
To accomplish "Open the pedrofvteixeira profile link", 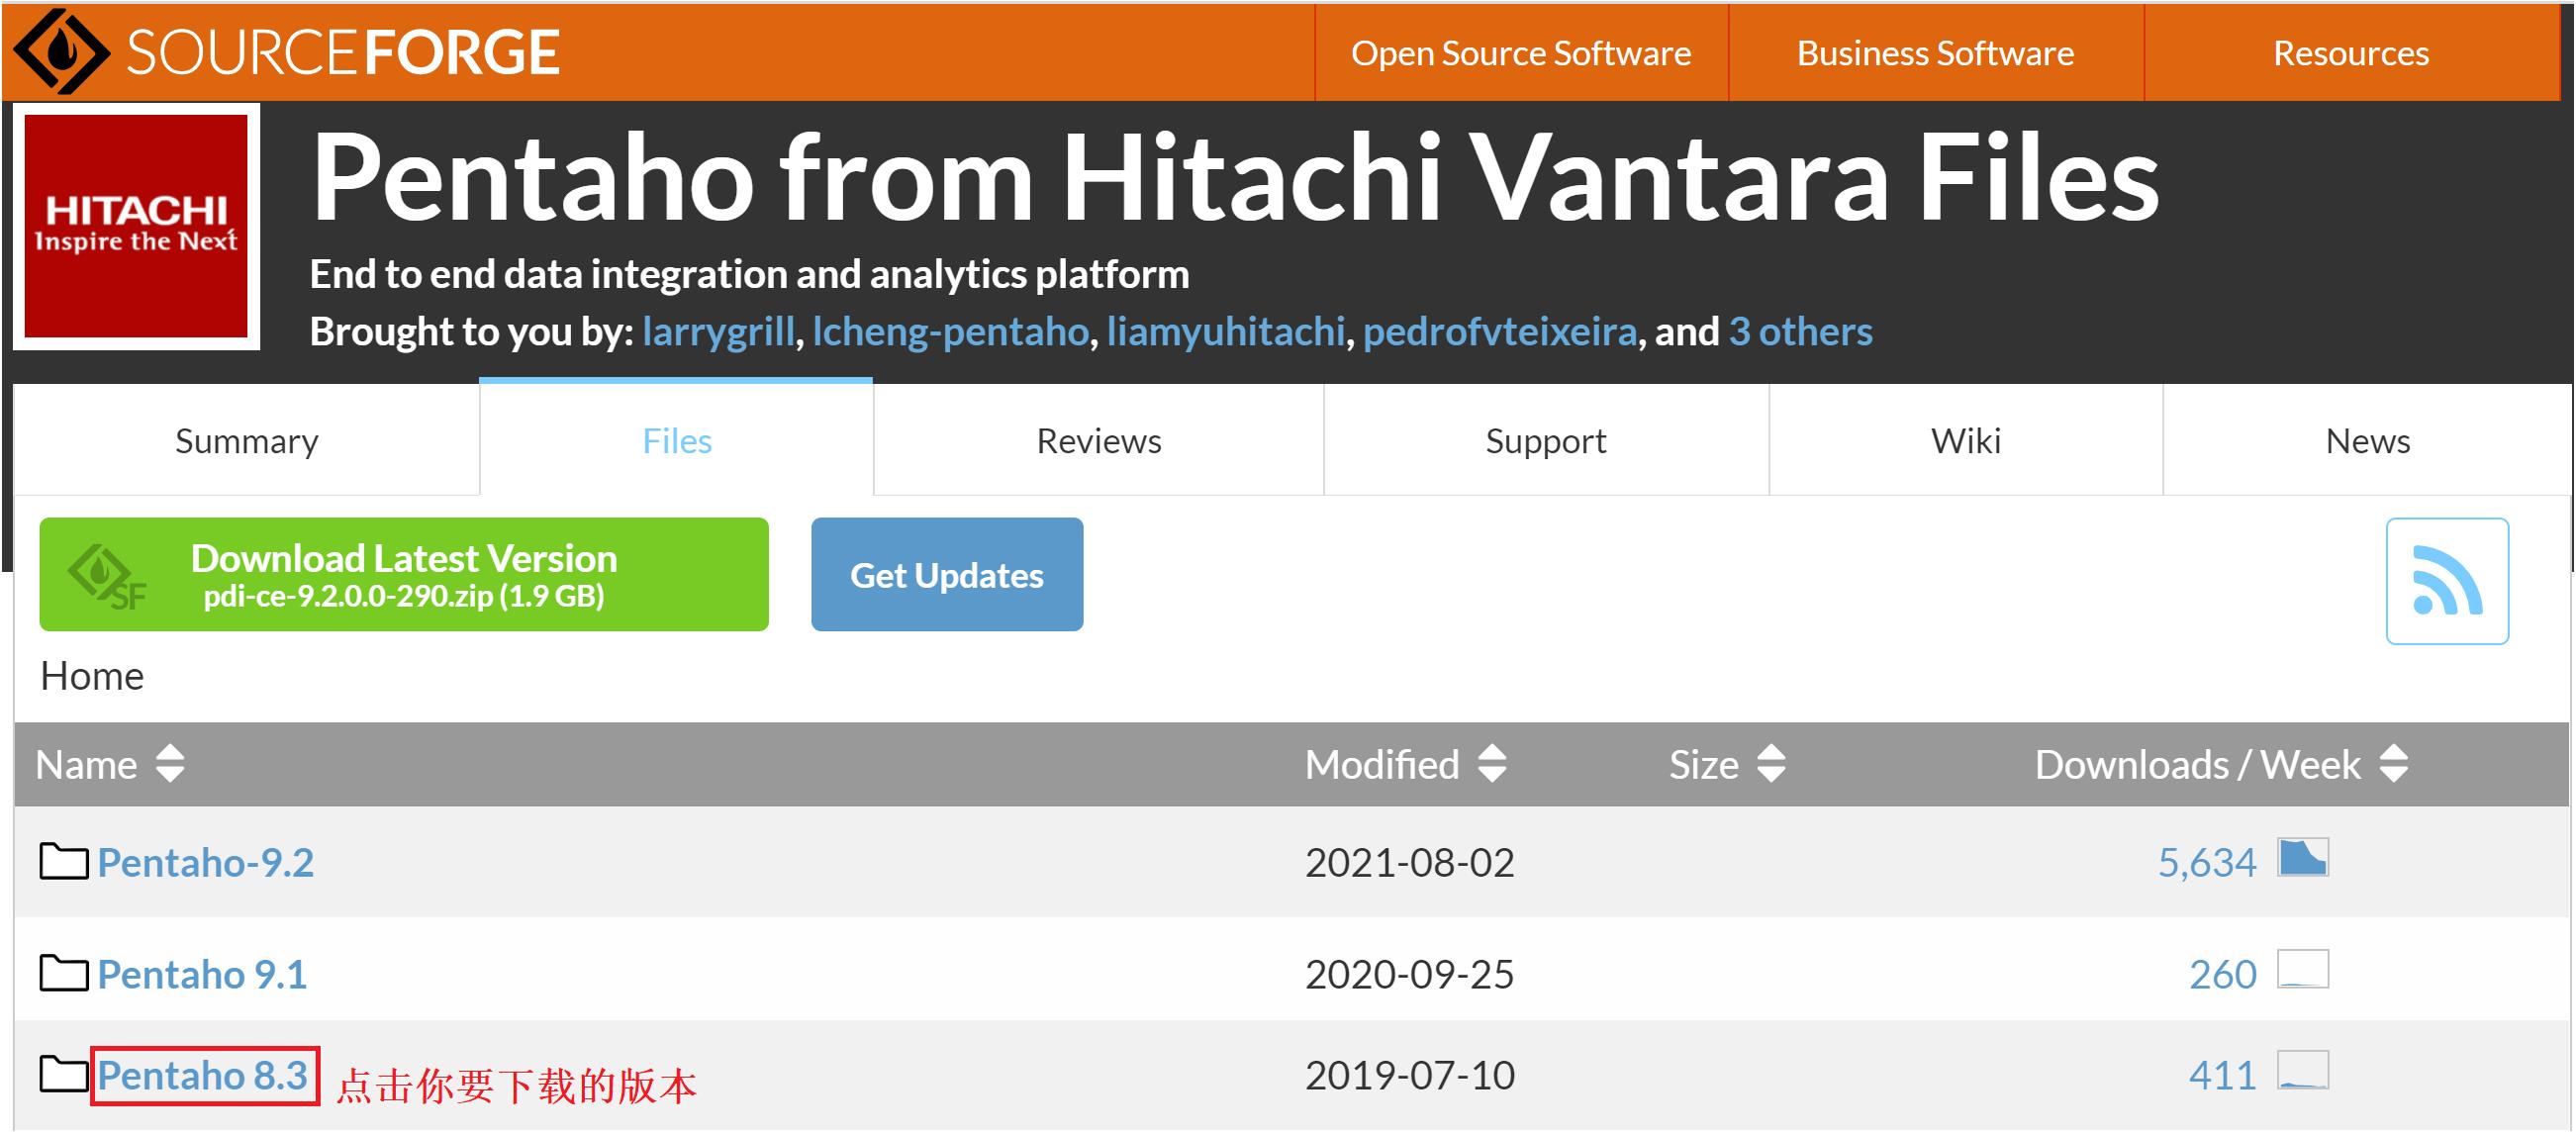I will [x=1500, y=331].
